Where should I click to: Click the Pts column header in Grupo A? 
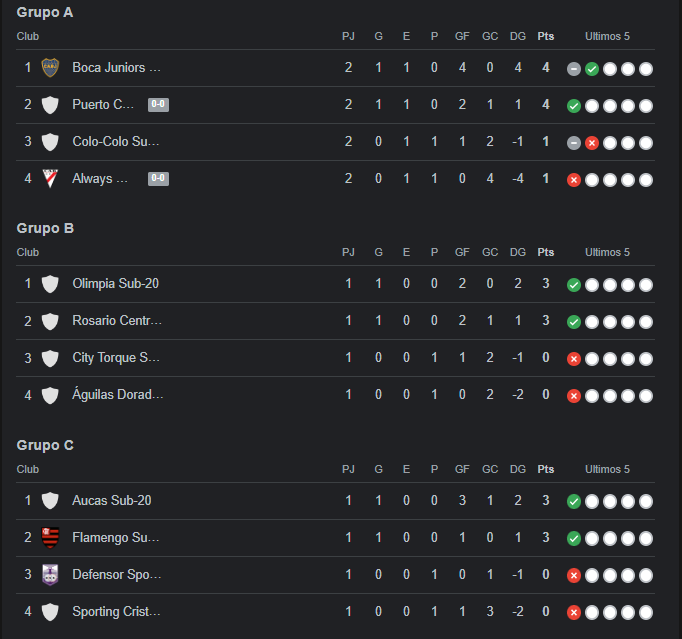pyautogui.click(x=546, y=36)
